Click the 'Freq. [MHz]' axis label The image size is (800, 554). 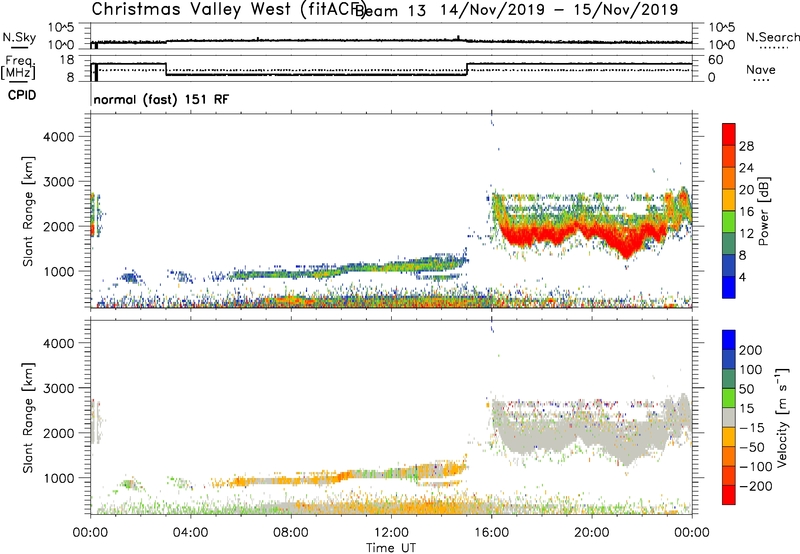[19, 68]
